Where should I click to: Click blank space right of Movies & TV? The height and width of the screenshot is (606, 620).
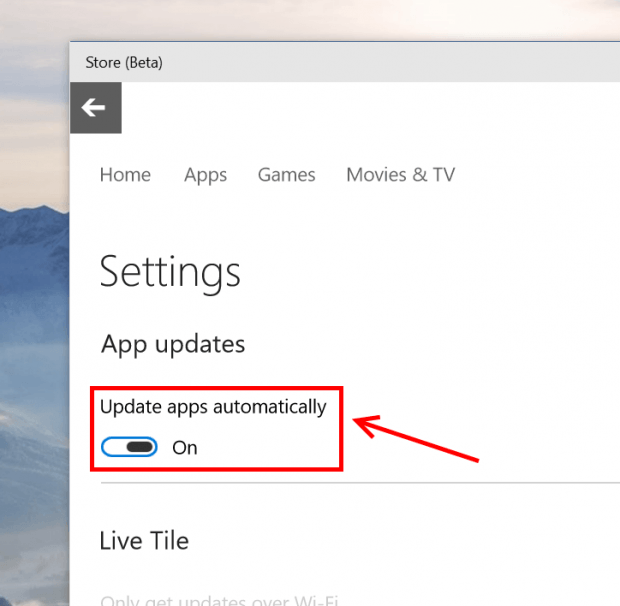coord(540,175)
